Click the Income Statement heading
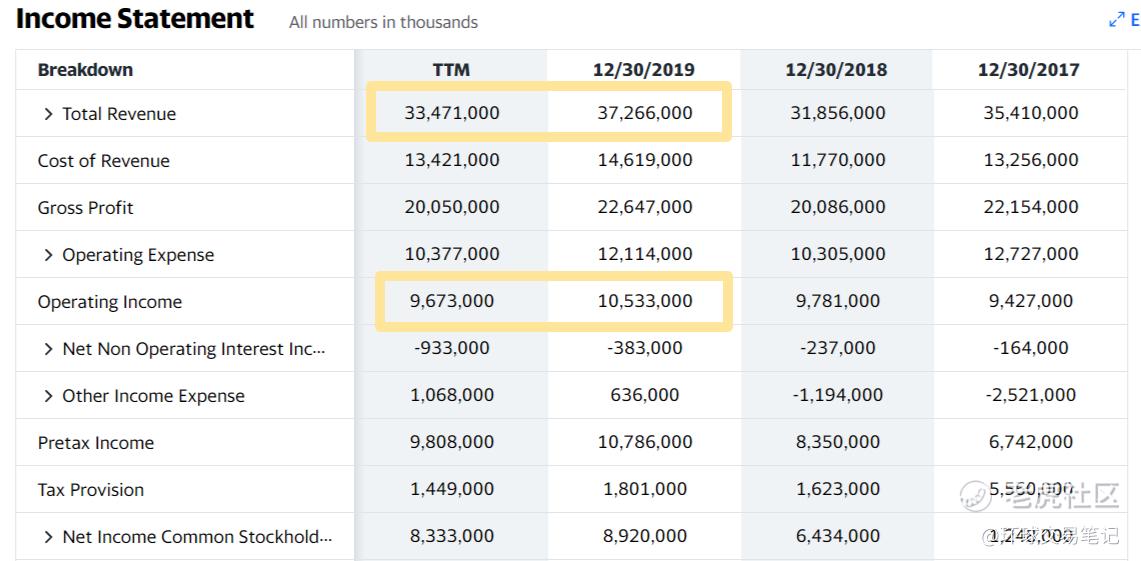This screenshot has width=1141, height=561. [x=135, y=19]
